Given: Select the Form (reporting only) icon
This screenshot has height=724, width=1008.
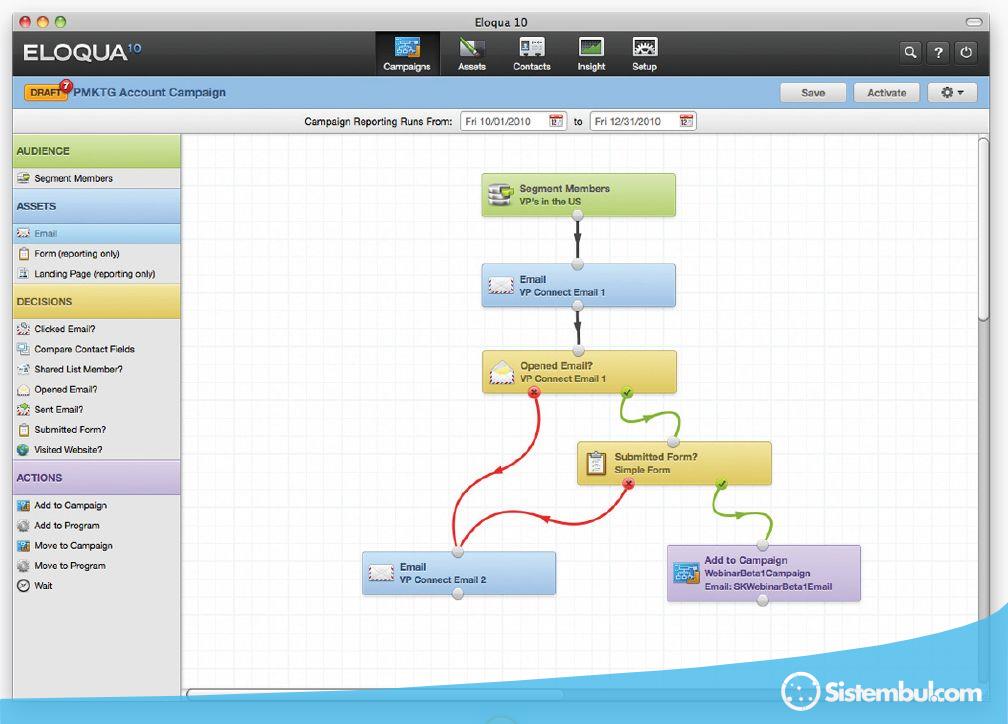Looking at the screenshot, I should tap(23, 253).
